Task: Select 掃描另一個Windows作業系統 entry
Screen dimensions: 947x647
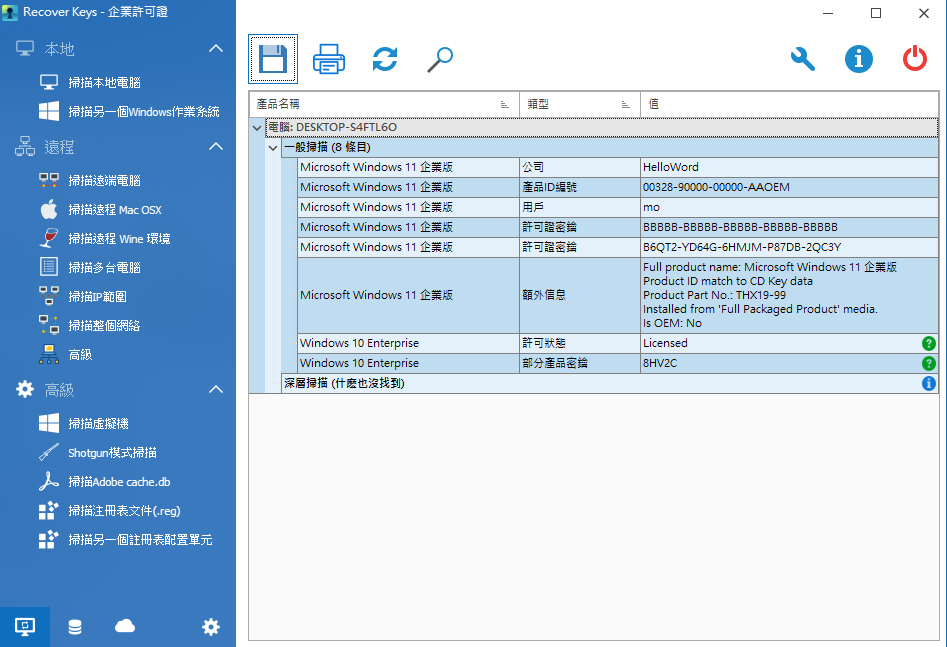Action: click(144, 111)
